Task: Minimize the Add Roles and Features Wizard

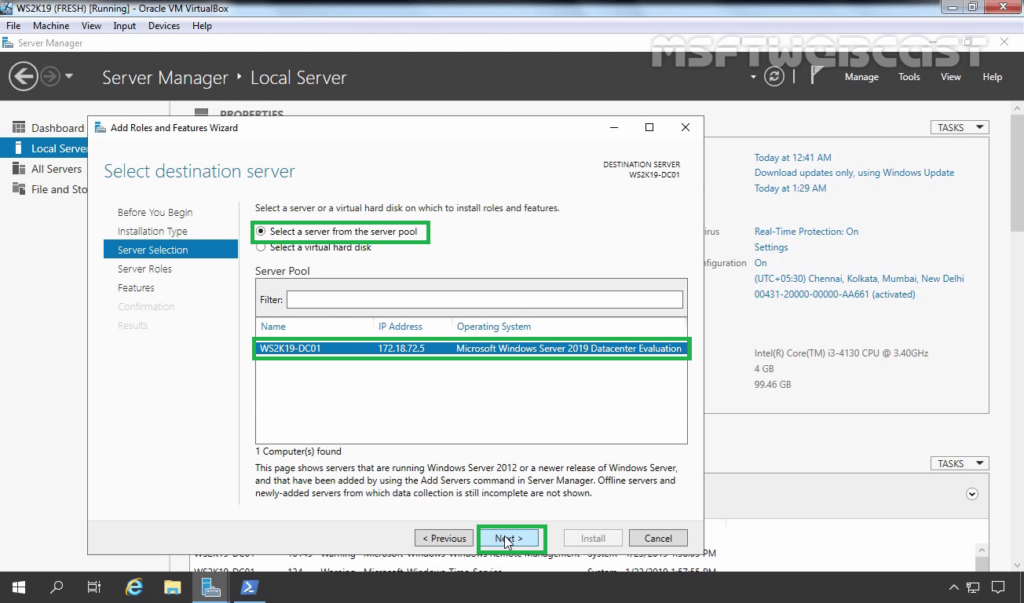Action: (614, 127)
